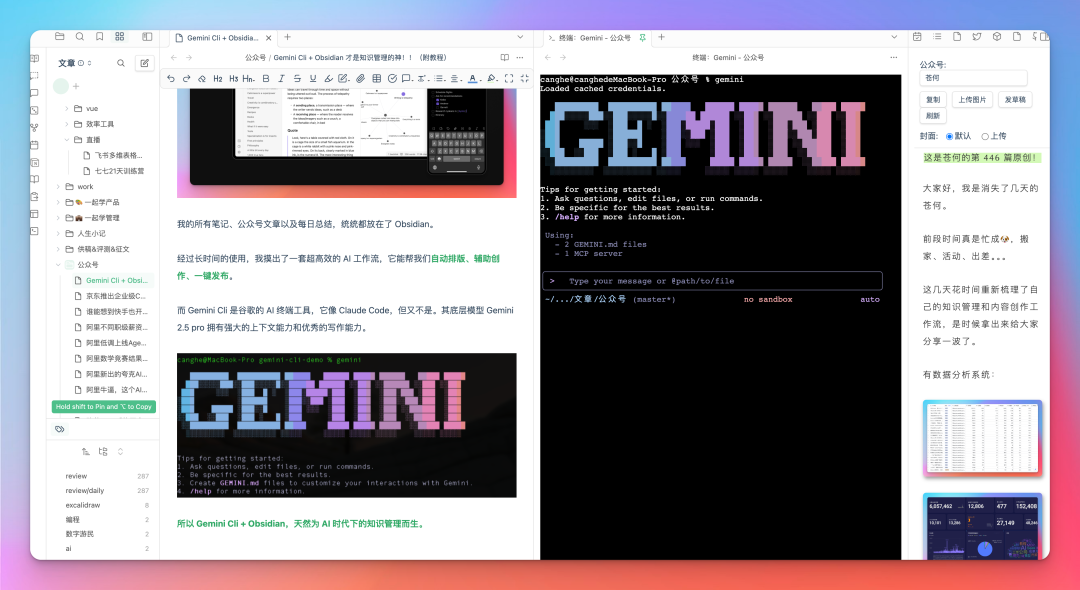The width and height of the screenshot is (1080, 590).
Task: Expand the 效率工具 folder
Action: 67,124
